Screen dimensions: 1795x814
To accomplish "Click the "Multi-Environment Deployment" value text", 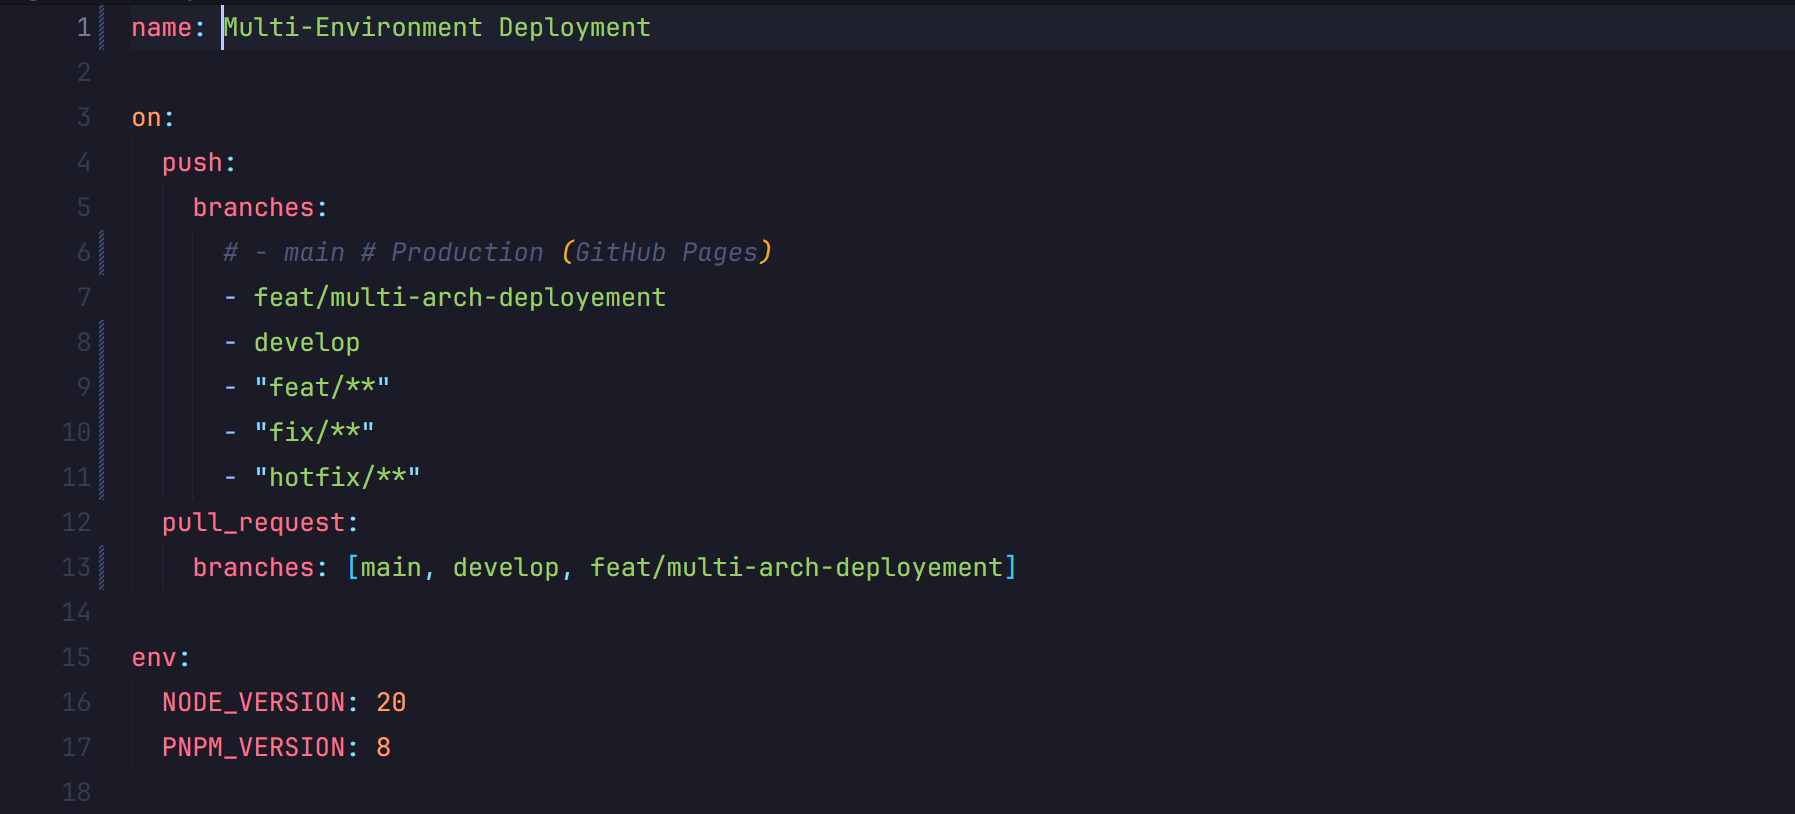I will (437, 28).
